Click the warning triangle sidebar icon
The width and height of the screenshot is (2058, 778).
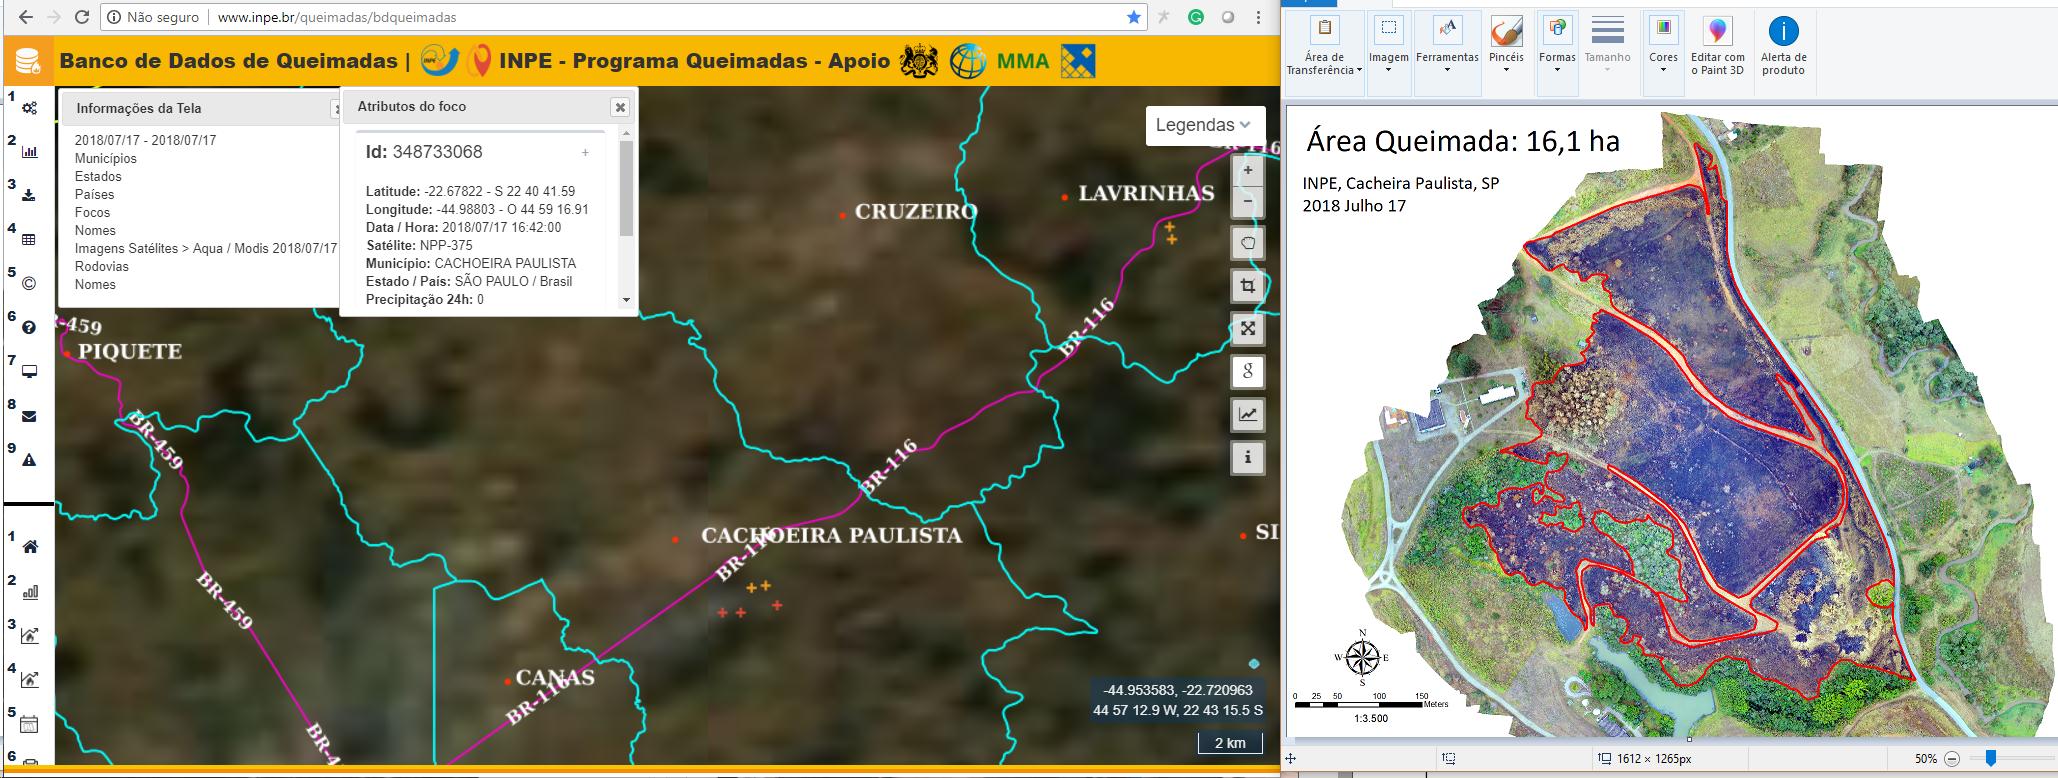click(x=29, y=460)
